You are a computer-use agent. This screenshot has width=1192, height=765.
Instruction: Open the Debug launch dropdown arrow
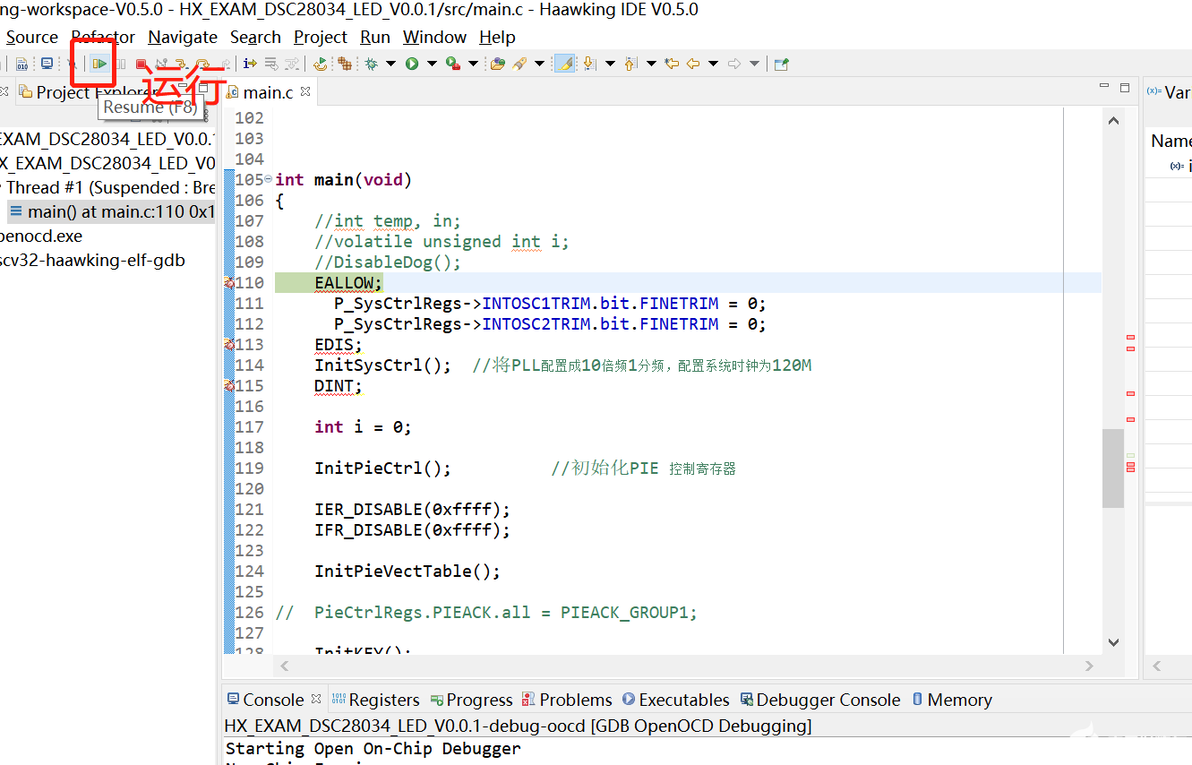[x=391, y=64]
